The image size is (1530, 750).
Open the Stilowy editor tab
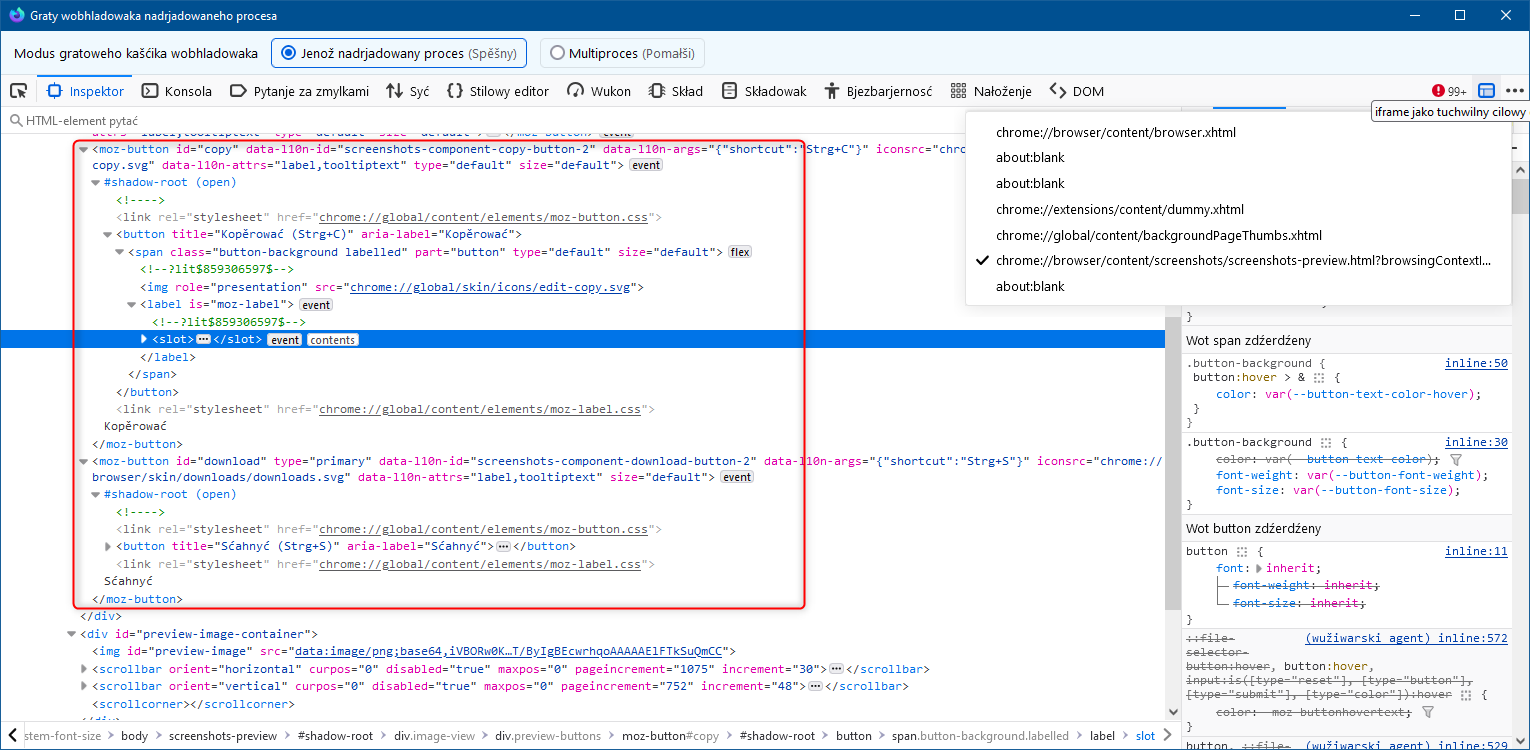pos(498,91)
